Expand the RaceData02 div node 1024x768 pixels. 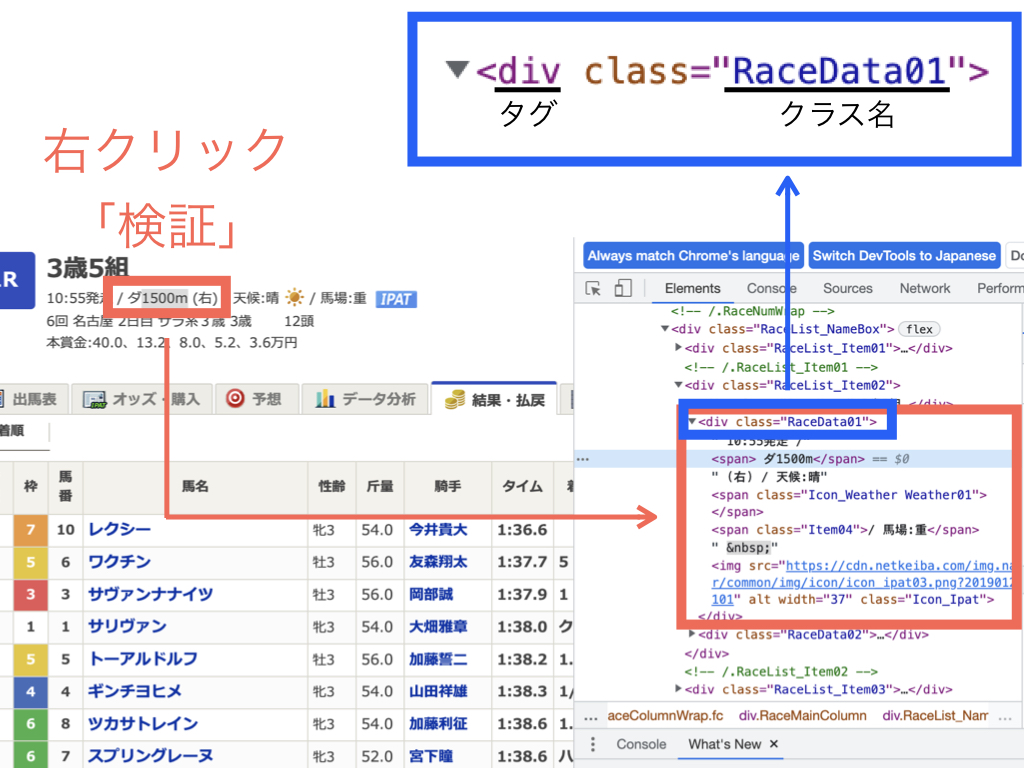click(692, 633)
